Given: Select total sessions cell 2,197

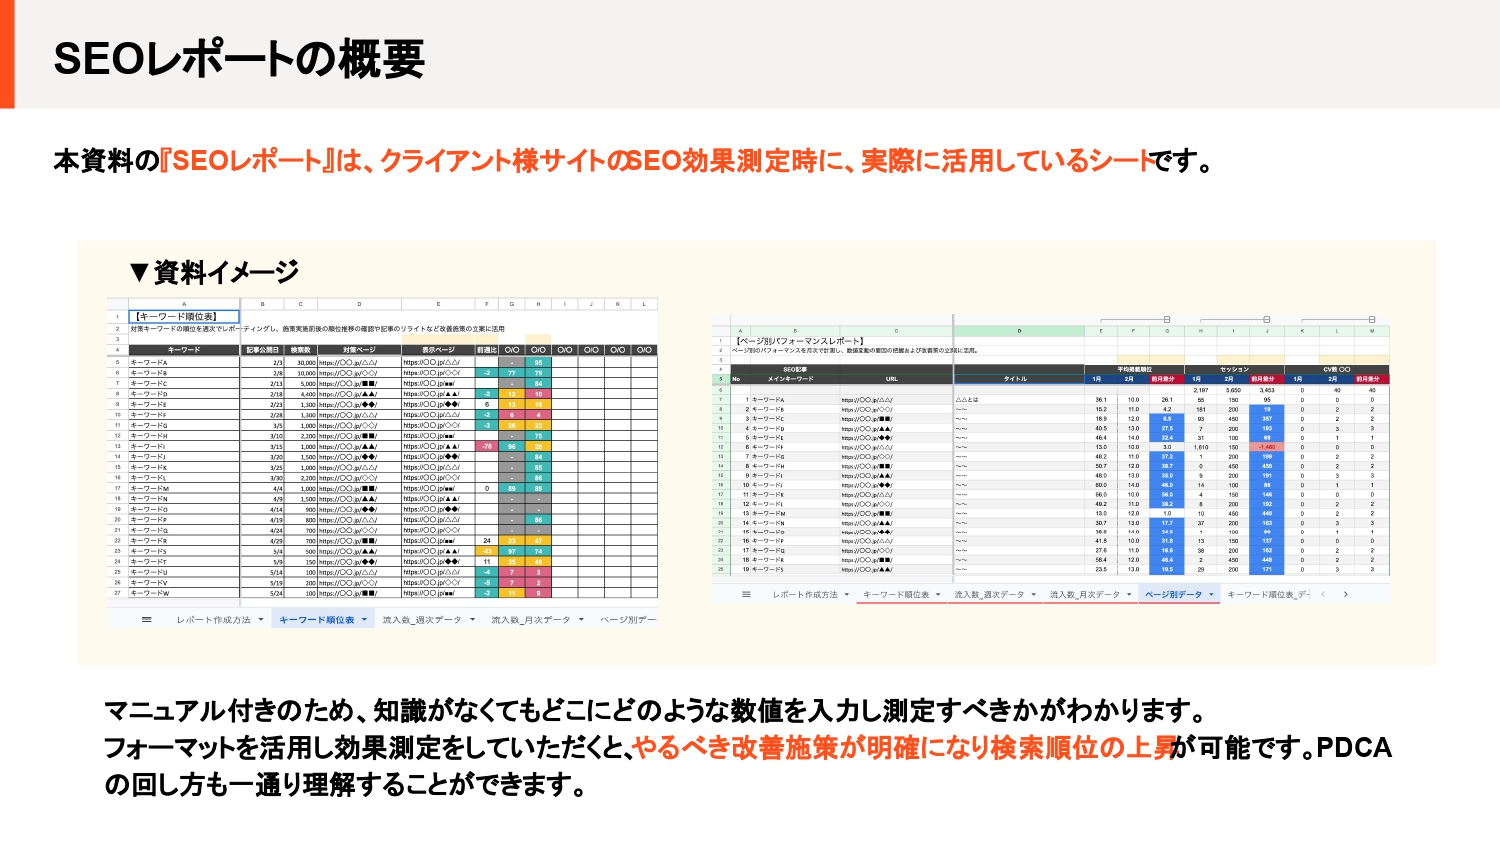Looking at the screenshot, I should (x=1201, y=390).
